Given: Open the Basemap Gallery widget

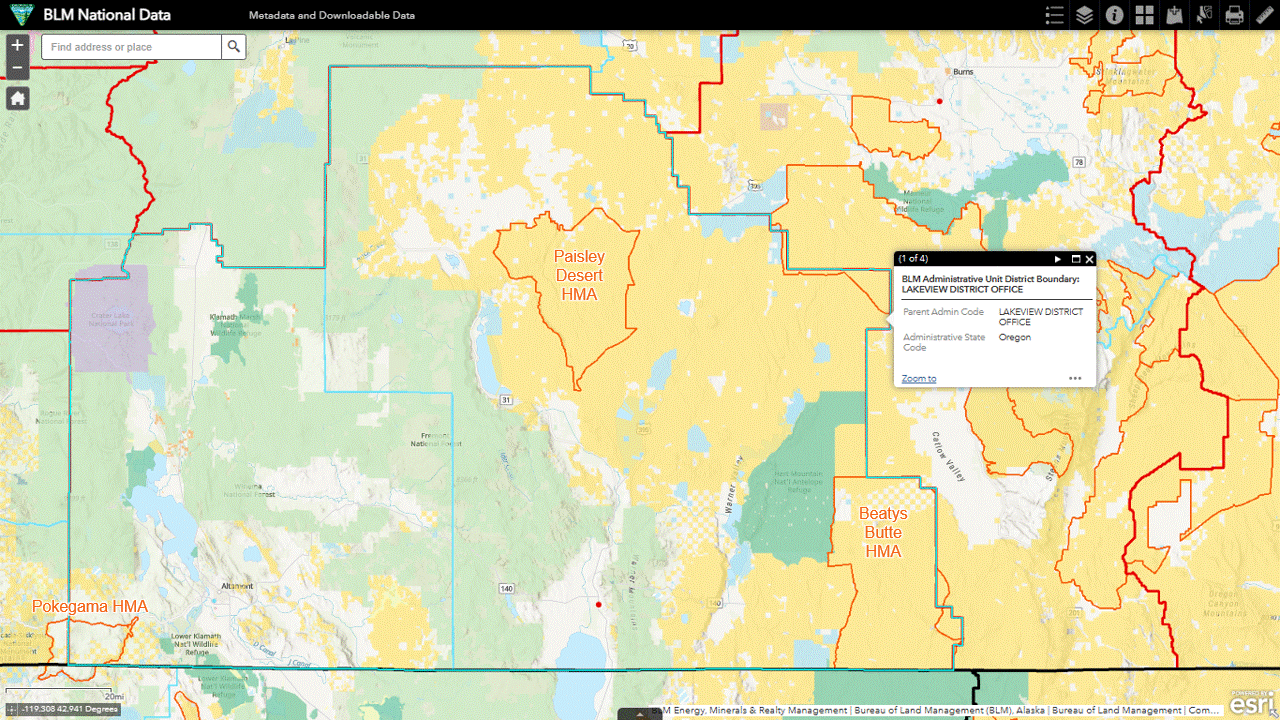Looking at the screenshot, I should pos(1144,15).
